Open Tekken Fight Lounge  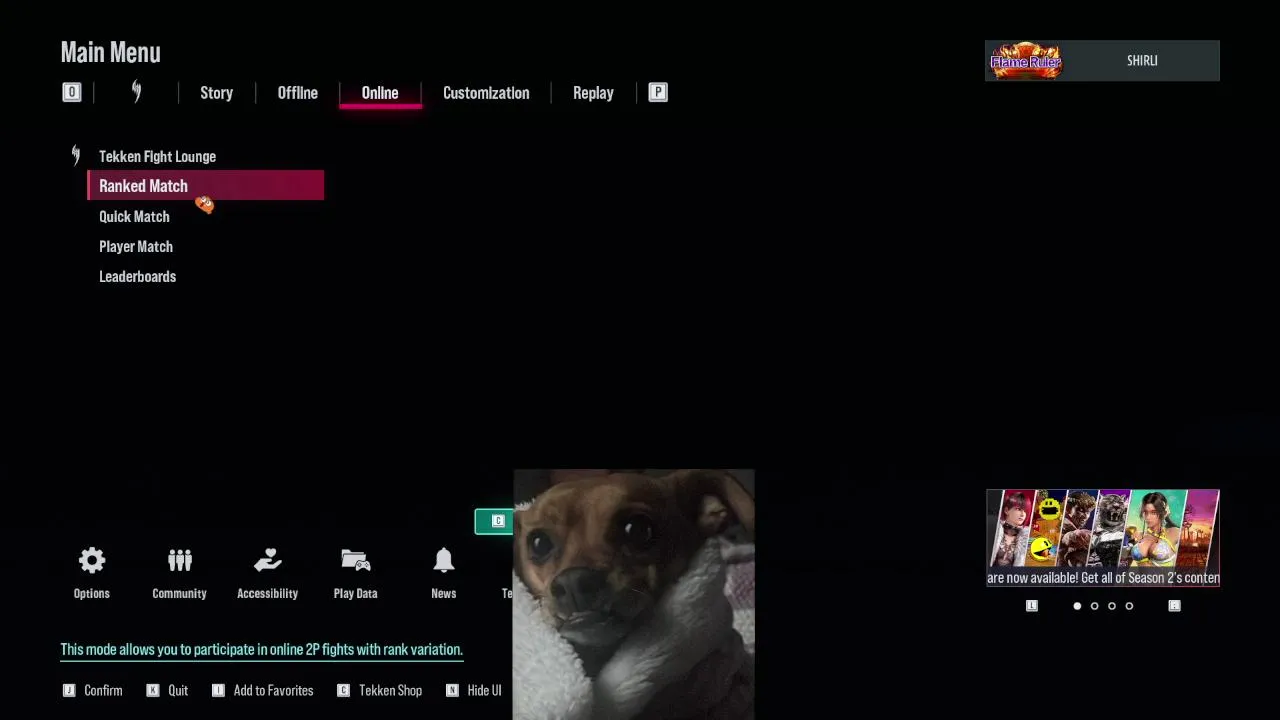coord(157,156)
